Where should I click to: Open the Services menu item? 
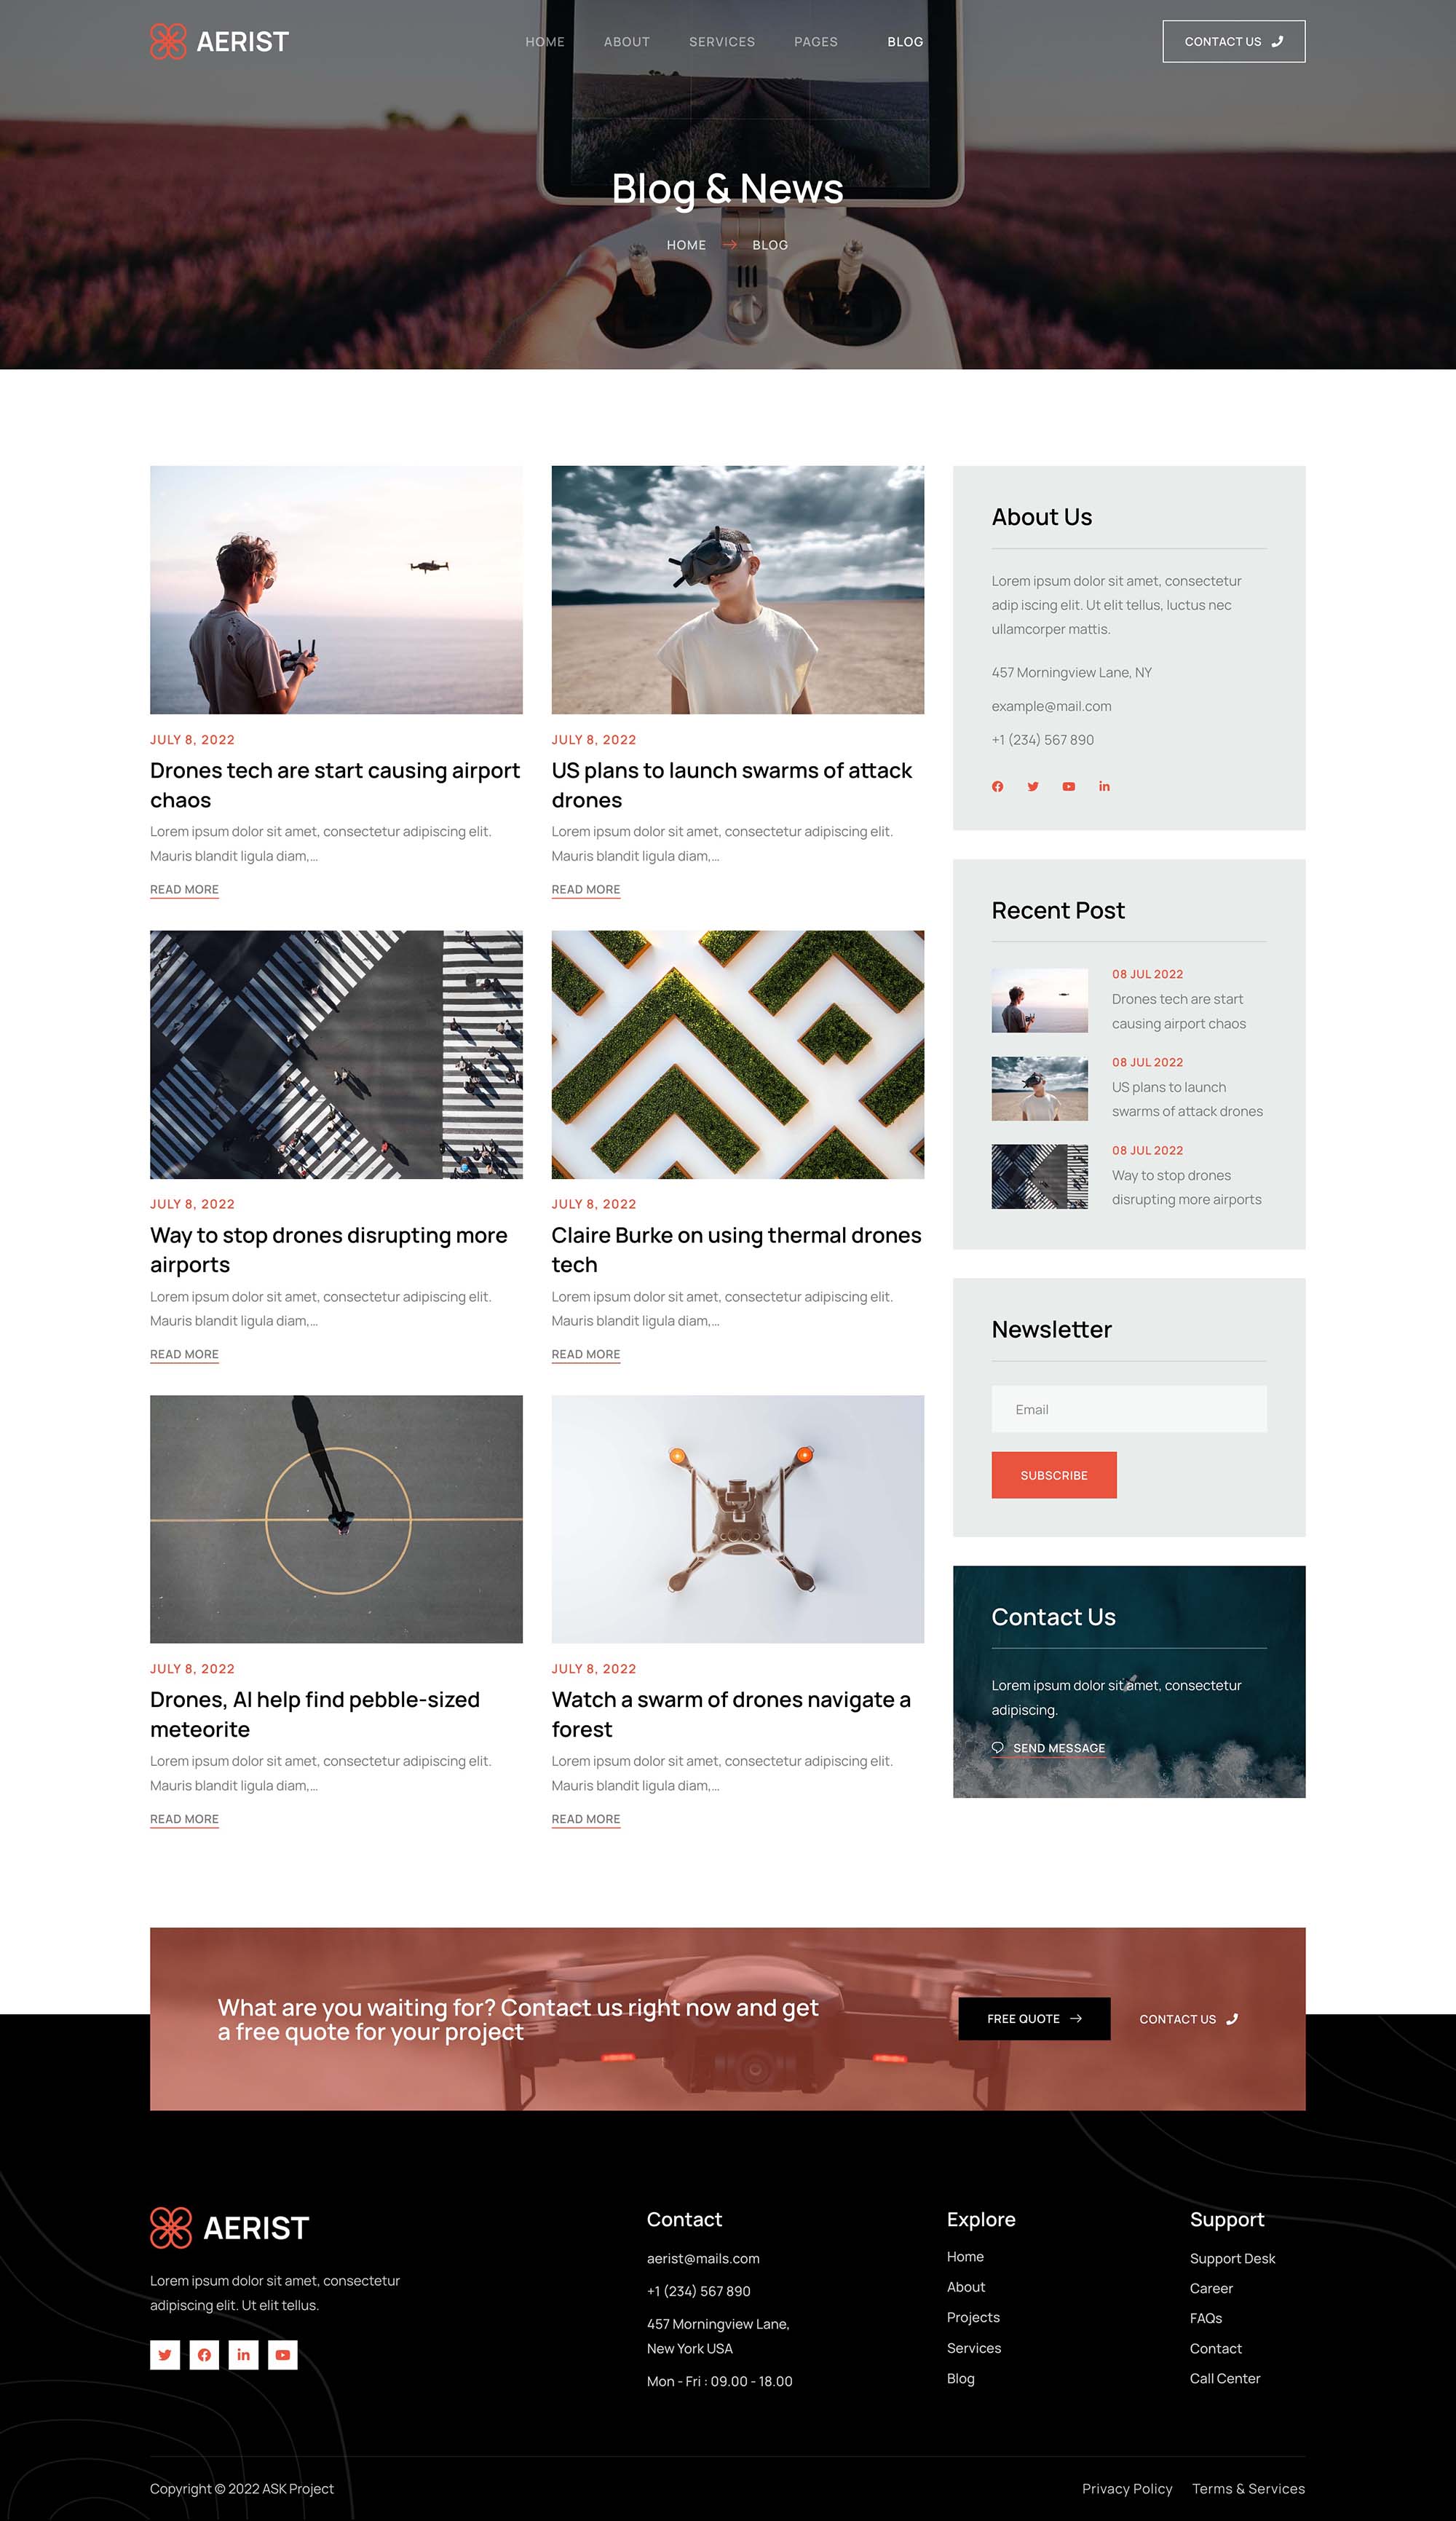click(x=722, y=42)
